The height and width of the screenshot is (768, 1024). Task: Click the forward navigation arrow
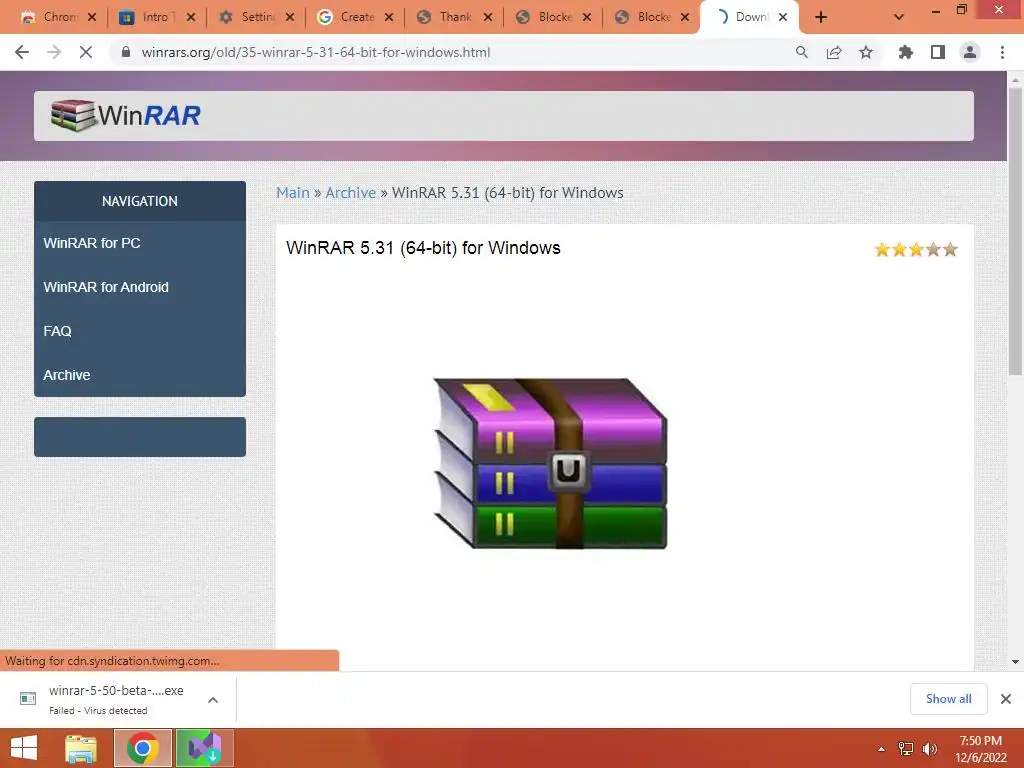54,52
